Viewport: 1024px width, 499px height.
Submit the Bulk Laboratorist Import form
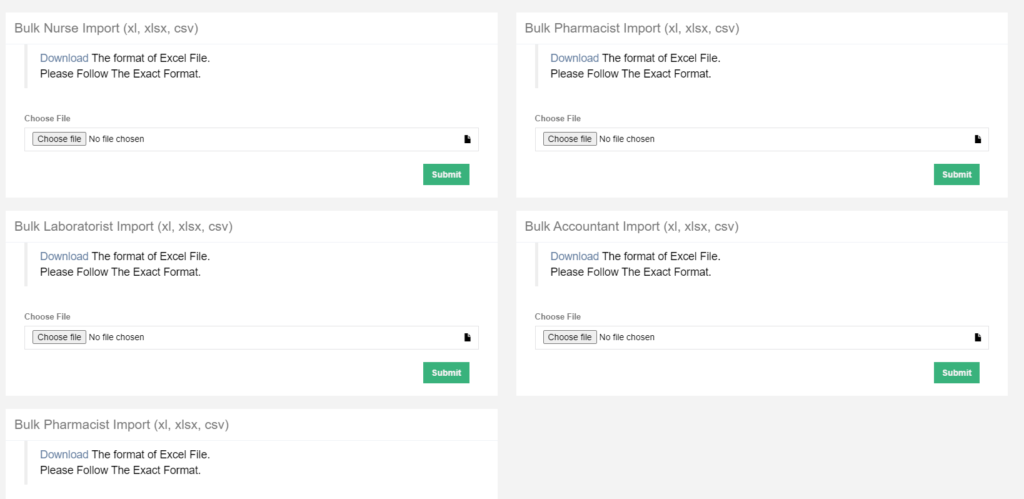click(x=446, y=373)
